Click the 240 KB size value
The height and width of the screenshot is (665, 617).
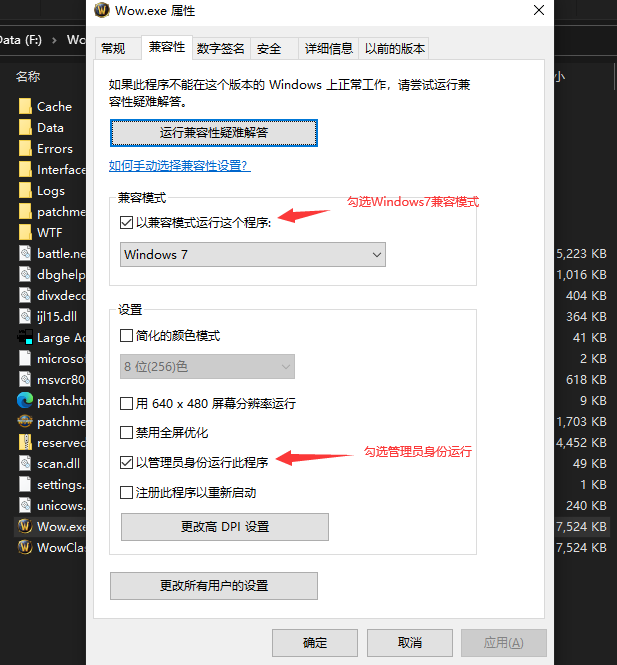point(586,506)
